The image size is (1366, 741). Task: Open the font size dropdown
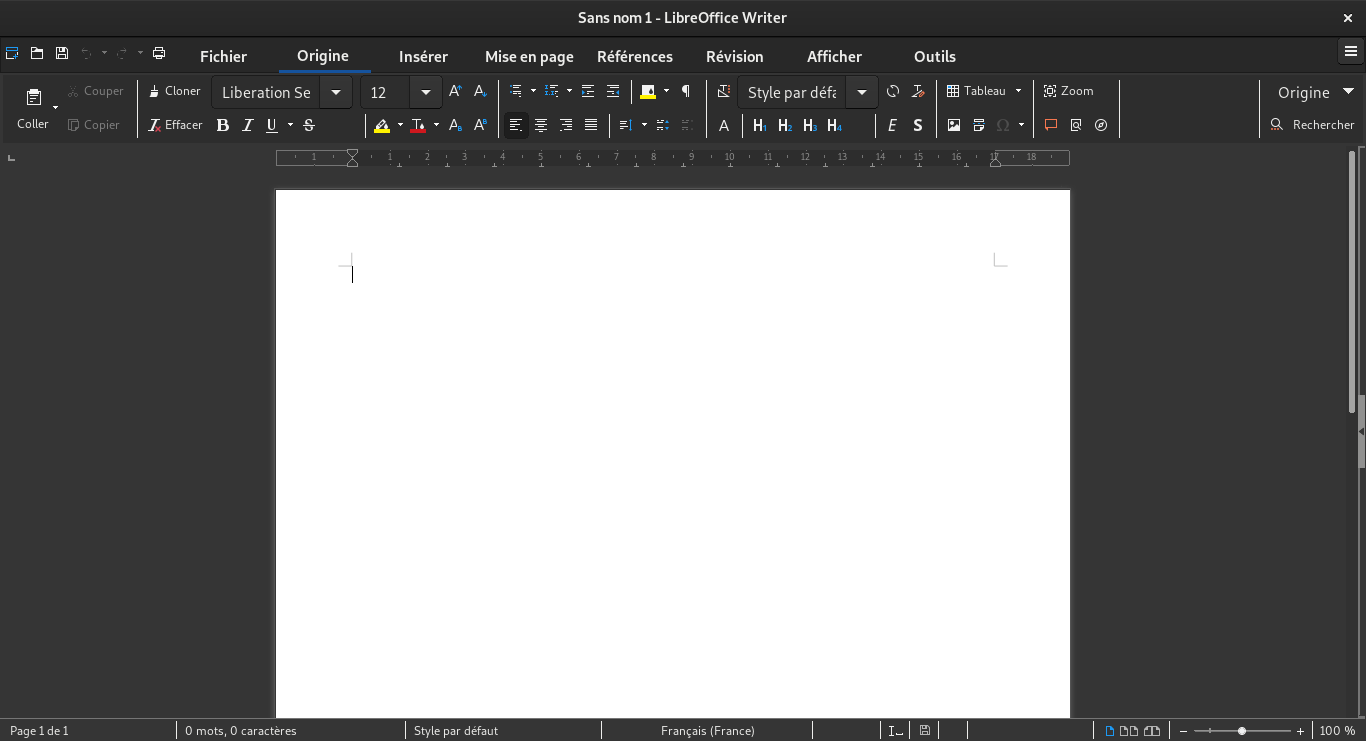click(426, 92)
